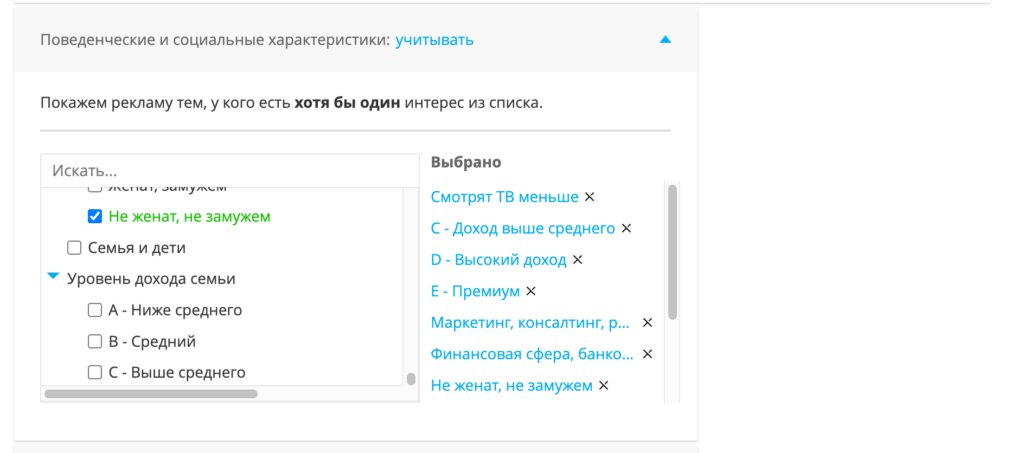
Task: Open 'E - Премиум' selected link
Action: point(475,291)
